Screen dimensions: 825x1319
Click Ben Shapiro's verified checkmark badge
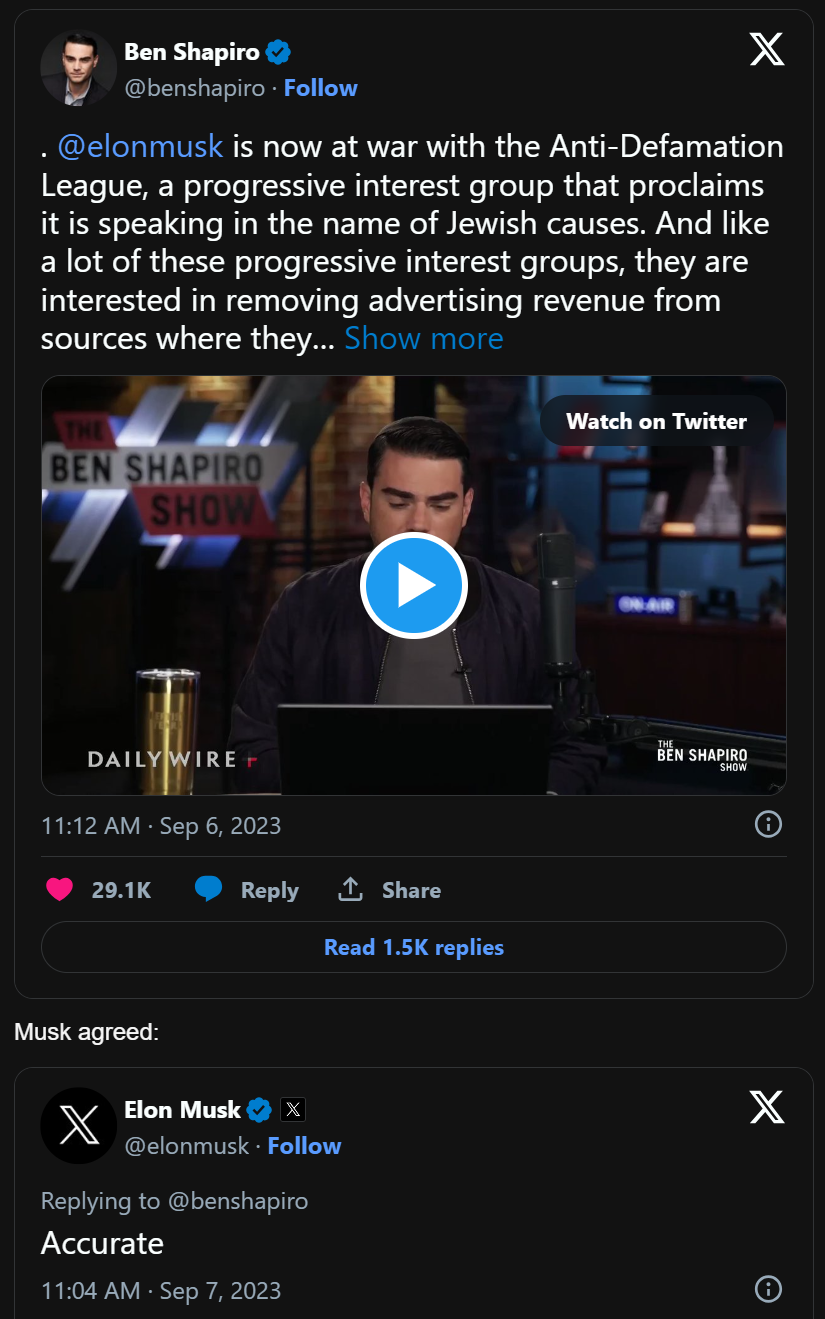coord(278,52)
